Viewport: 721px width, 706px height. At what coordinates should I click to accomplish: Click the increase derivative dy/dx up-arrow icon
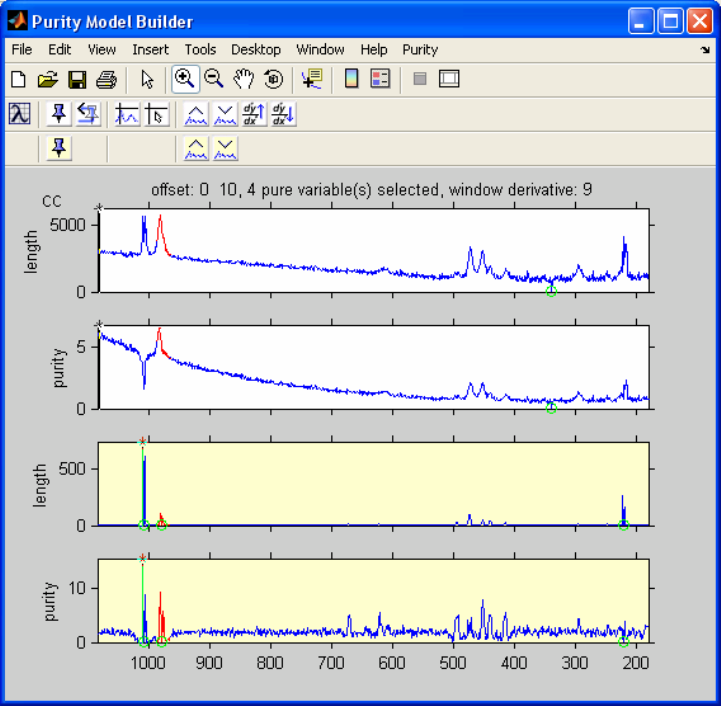tap(255, 114)
